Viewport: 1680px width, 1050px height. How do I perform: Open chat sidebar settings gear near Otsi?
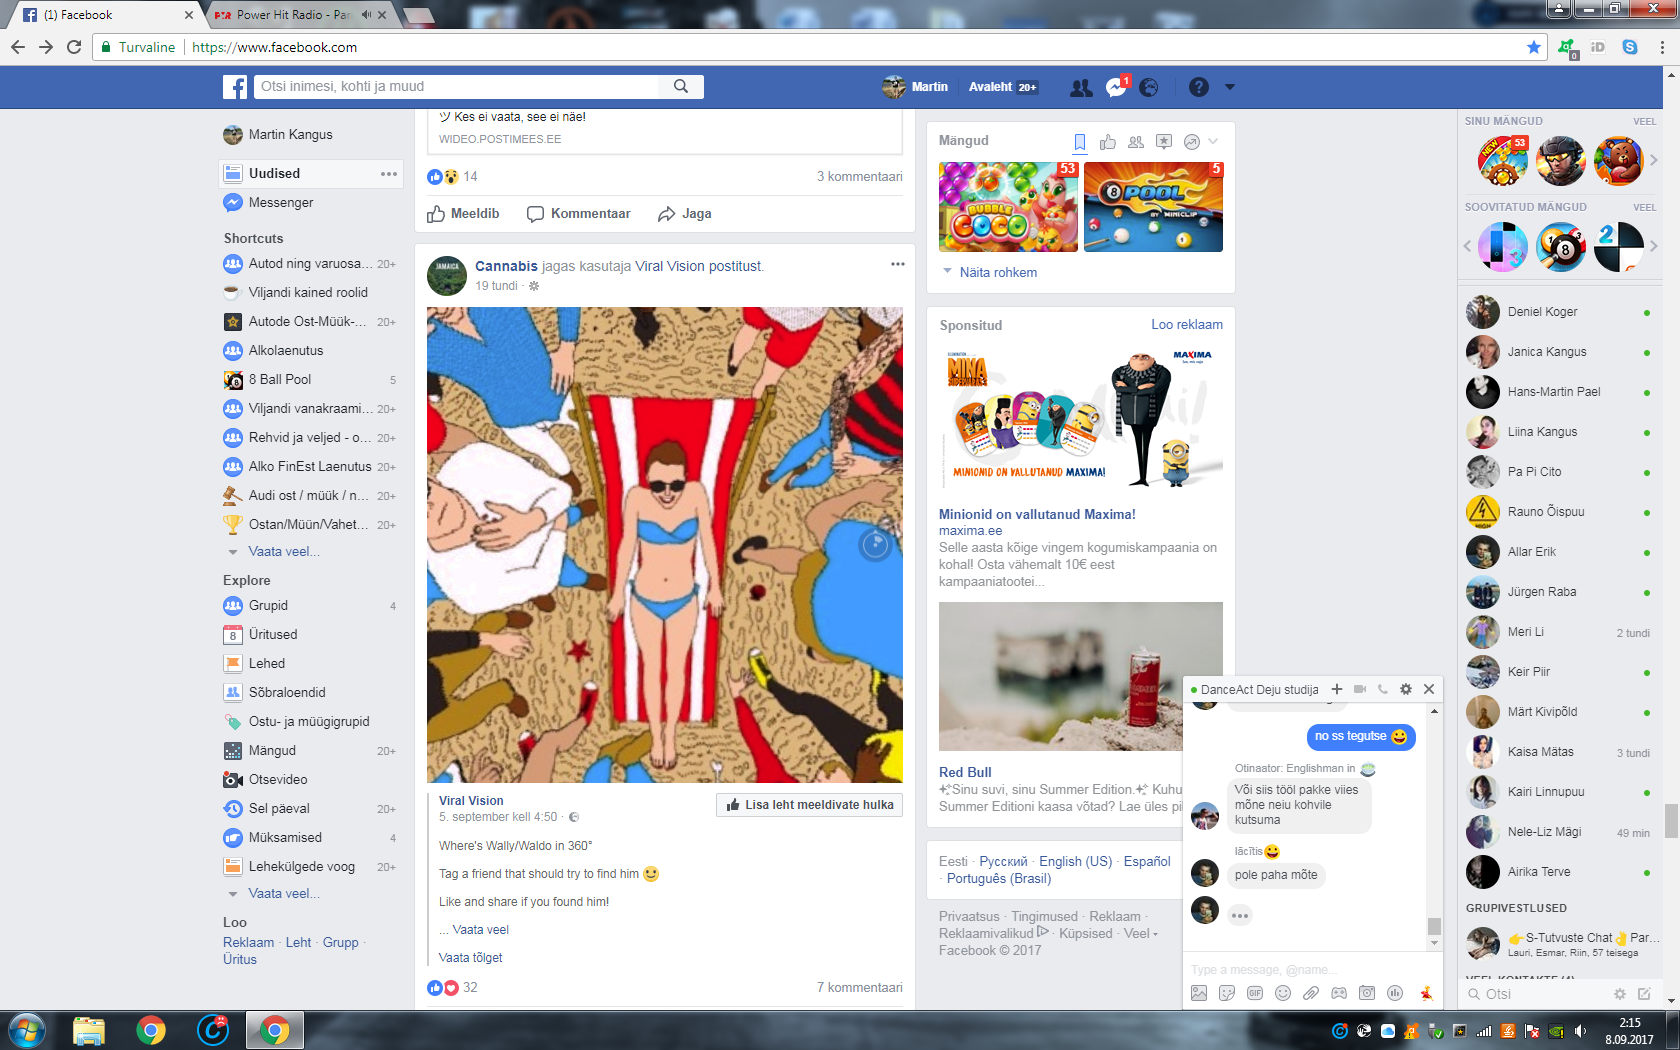coord(1620,994)
